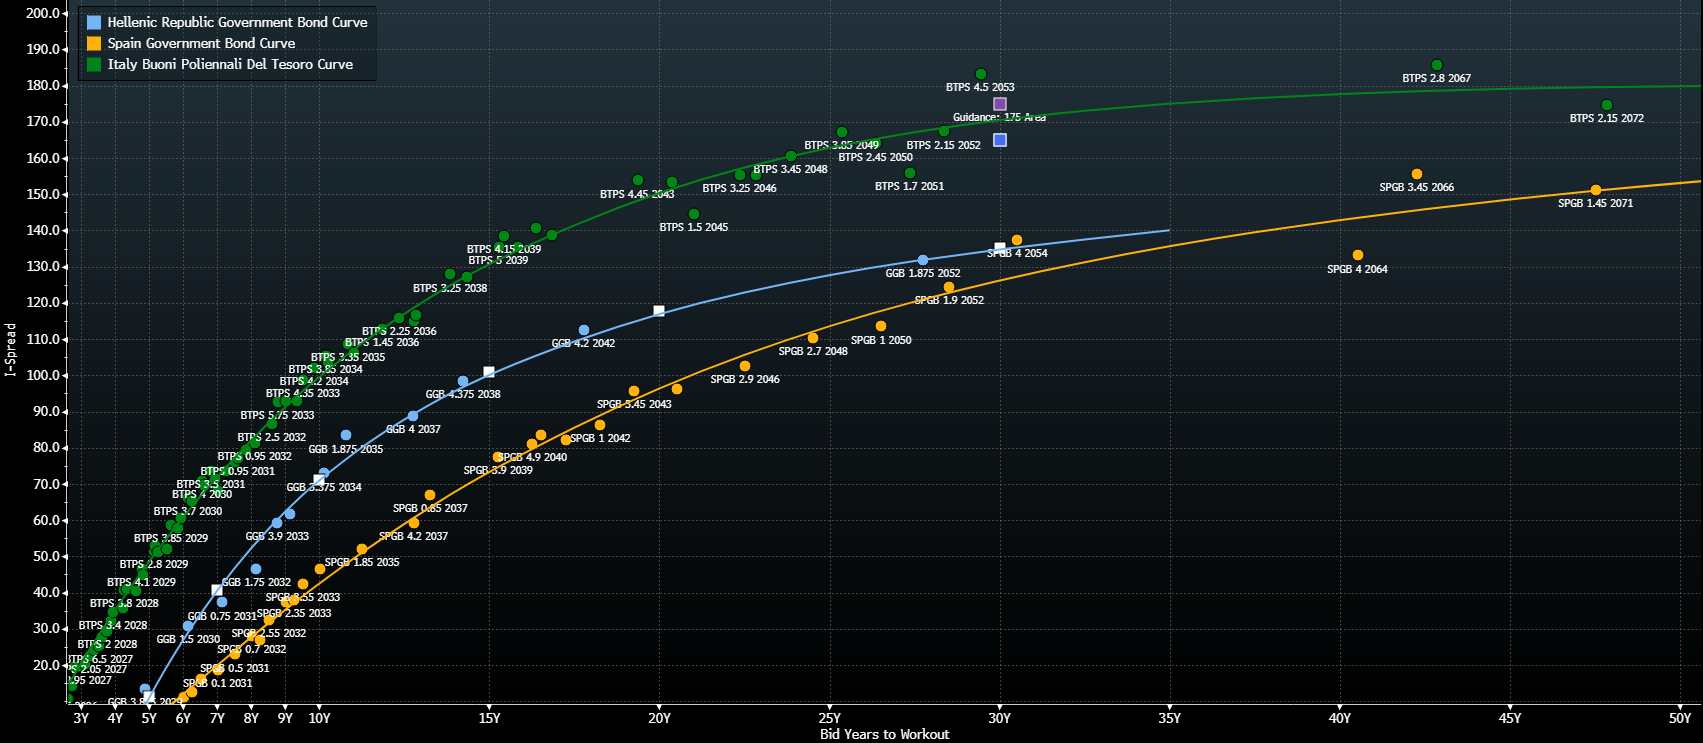This screenshot has width=1703, height=743.
Task: Click the GGB 4.2 2042 blue data point
Action: pyautogui.click(x=584, y=330)
